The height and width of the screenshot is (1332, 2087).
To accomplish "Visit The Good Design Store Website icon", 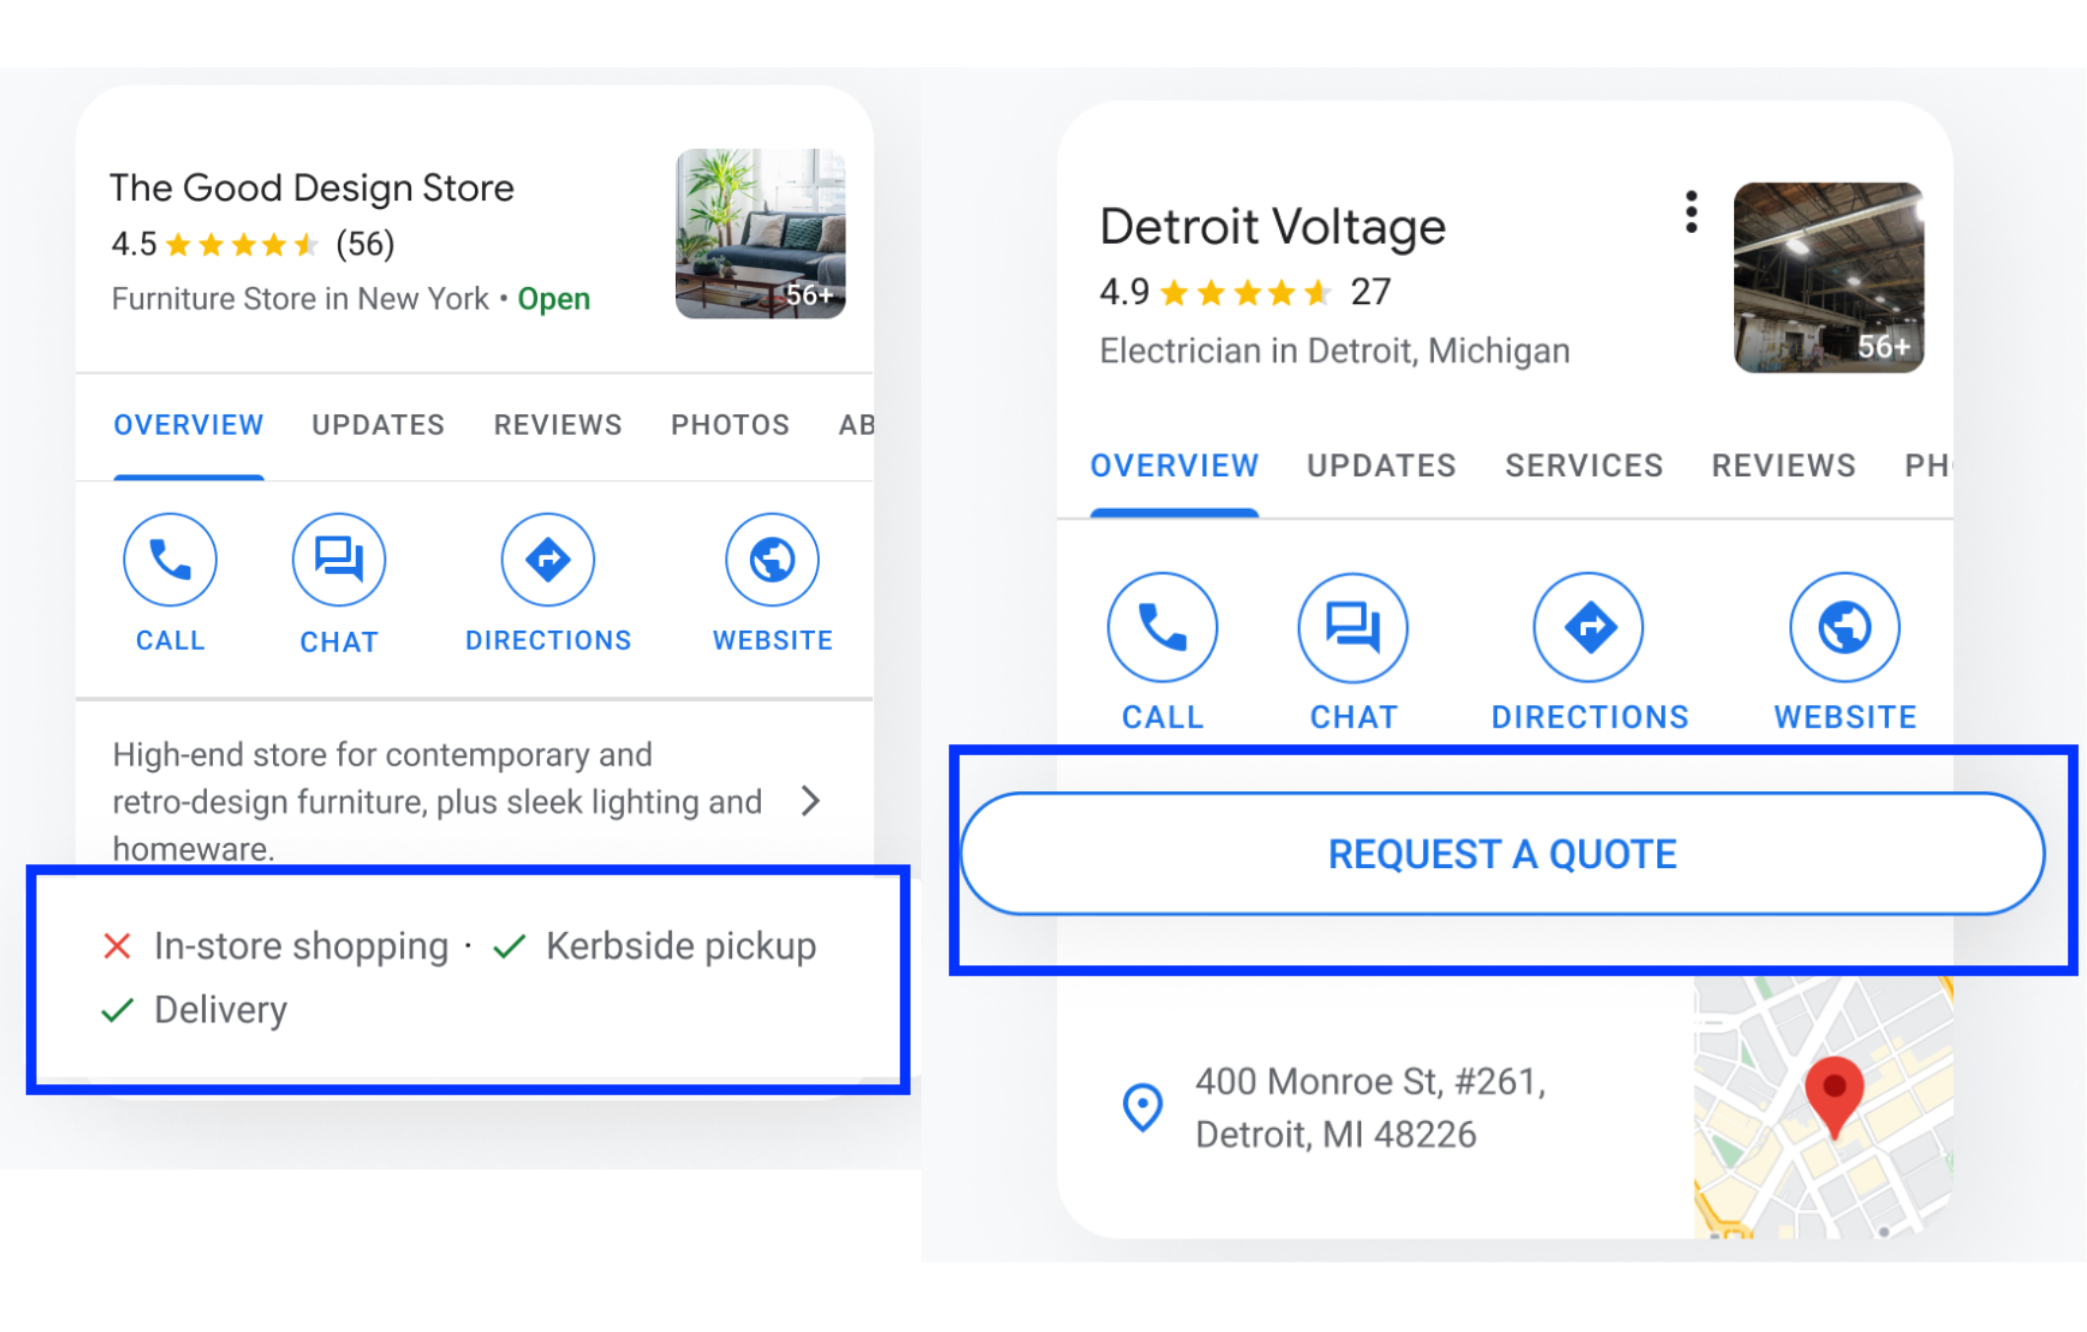I will click(772, 560).
